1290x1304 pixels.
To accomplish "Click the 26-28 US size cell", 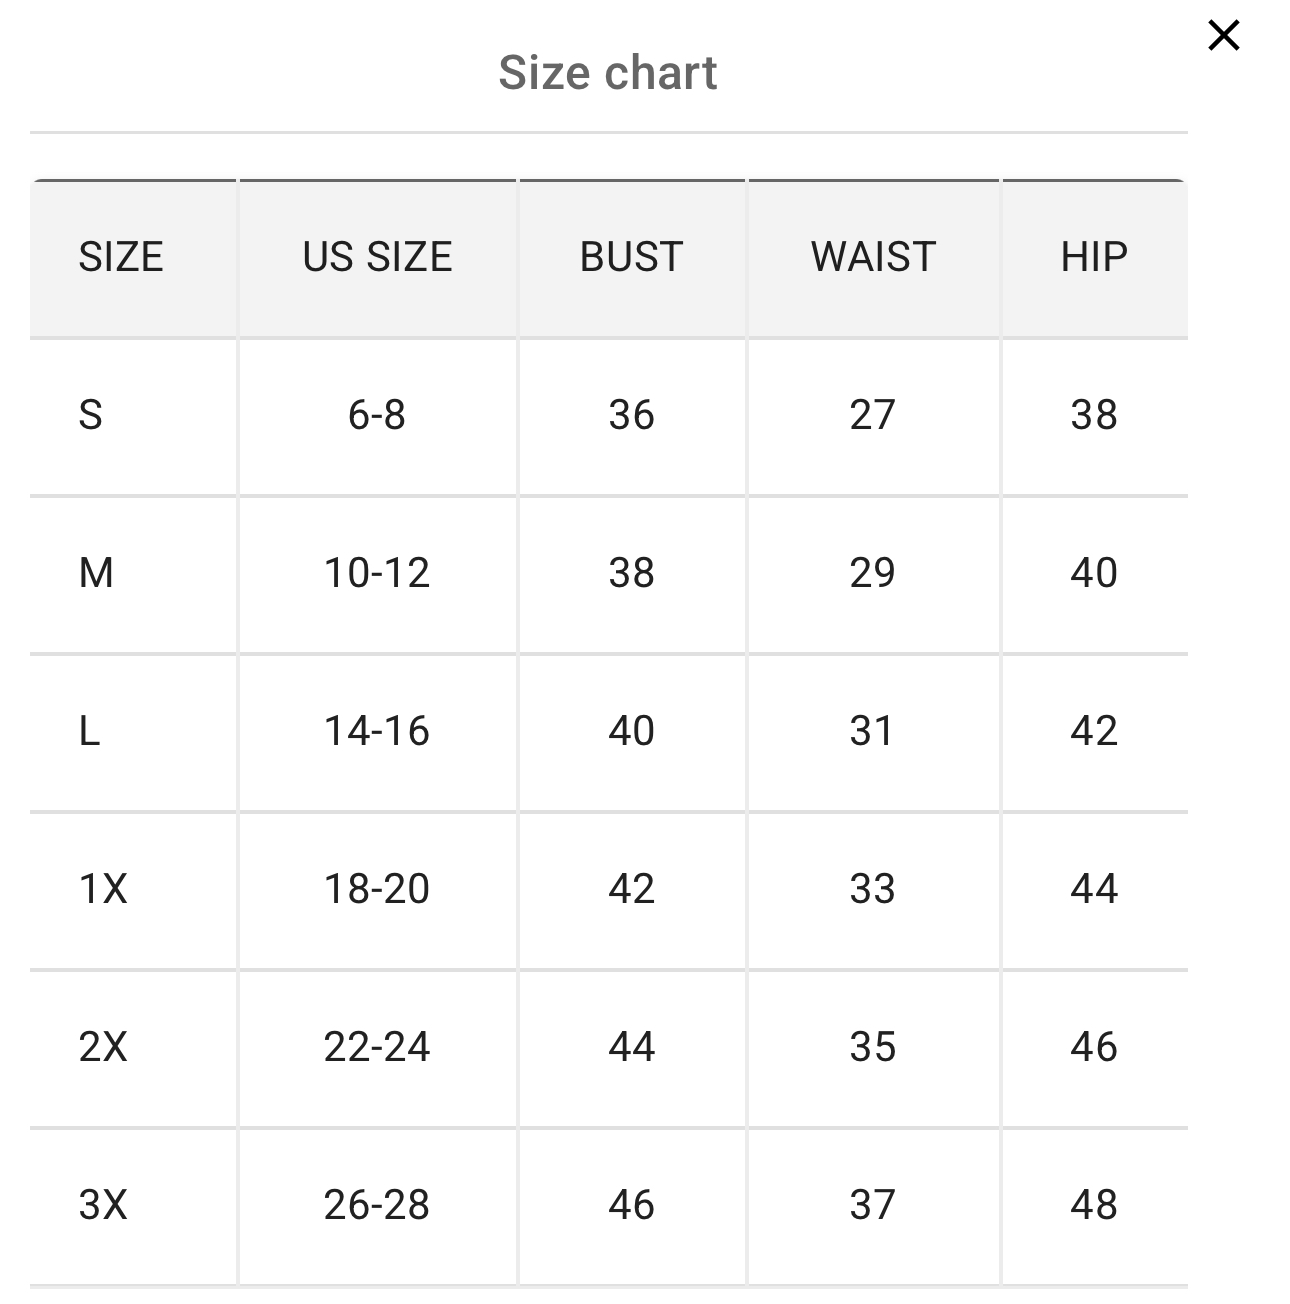I will [x=377, y=1204].
